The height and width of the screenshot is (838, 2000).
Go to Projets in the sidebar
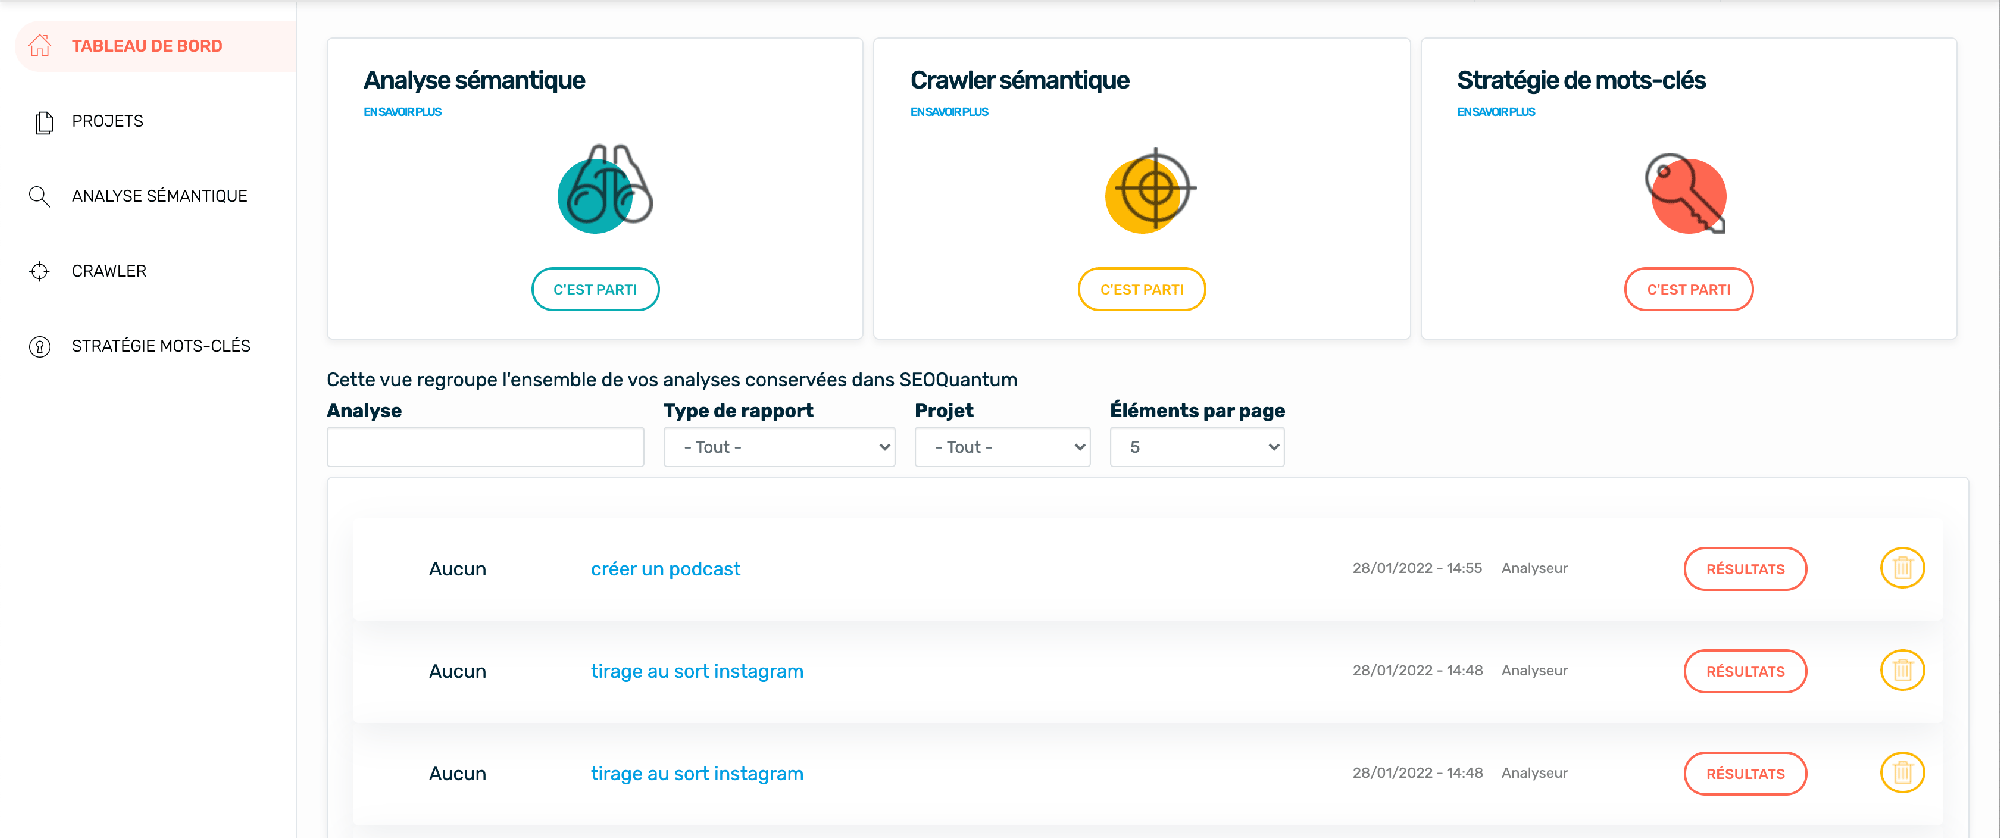pyautogui.click(x=108, y=121)
